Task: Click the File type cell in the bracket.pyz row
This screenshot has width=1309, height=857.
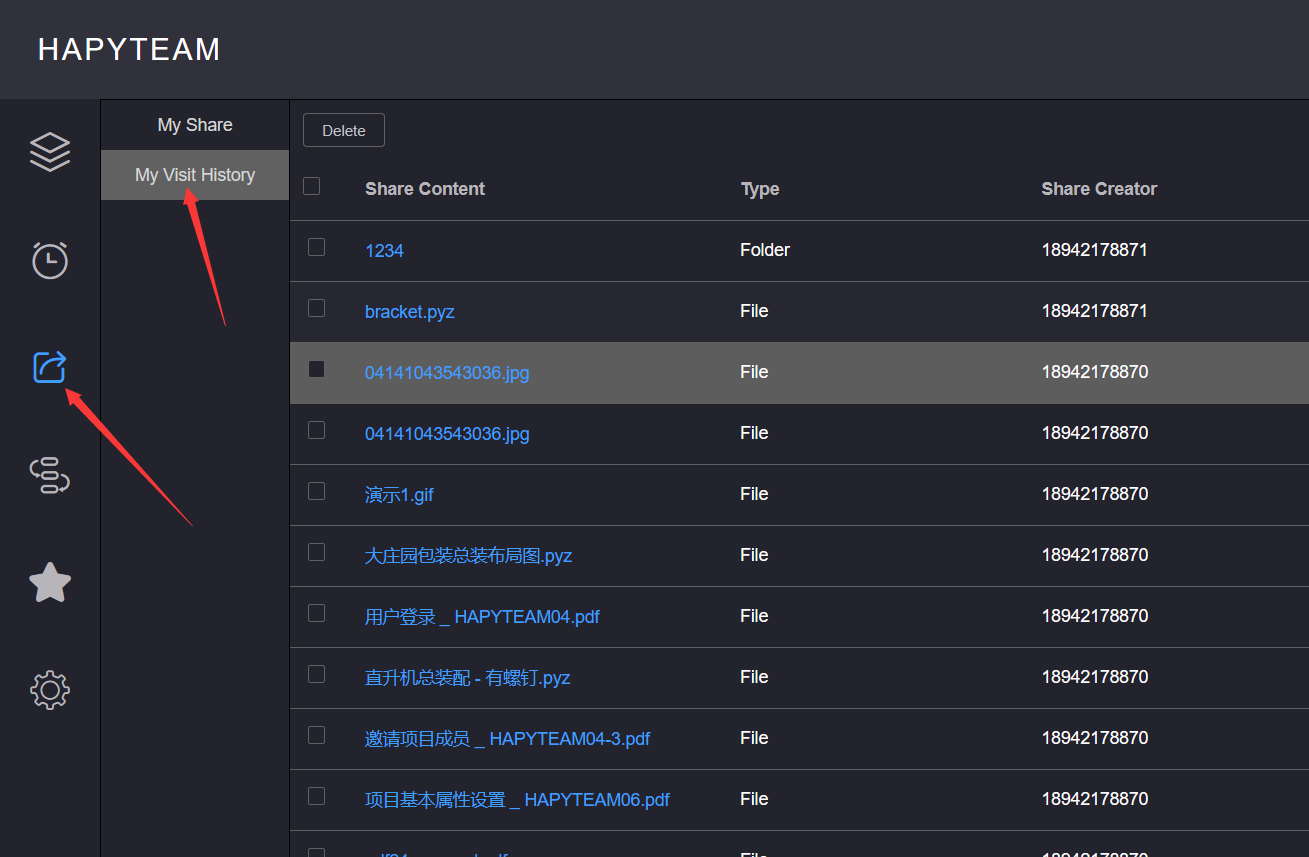Action: pos(754,311)
